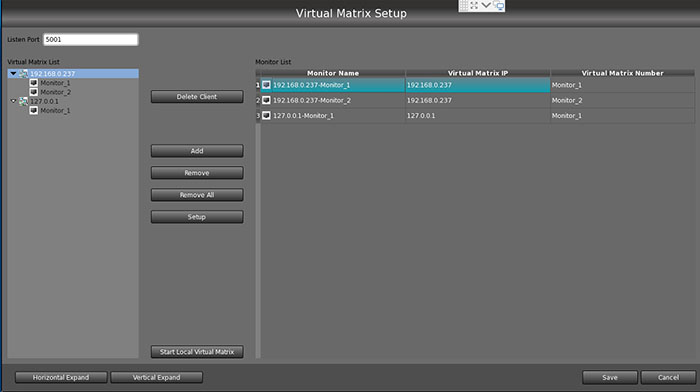
Task: Save the virtual matrix settings
Action: coord(609,377)
